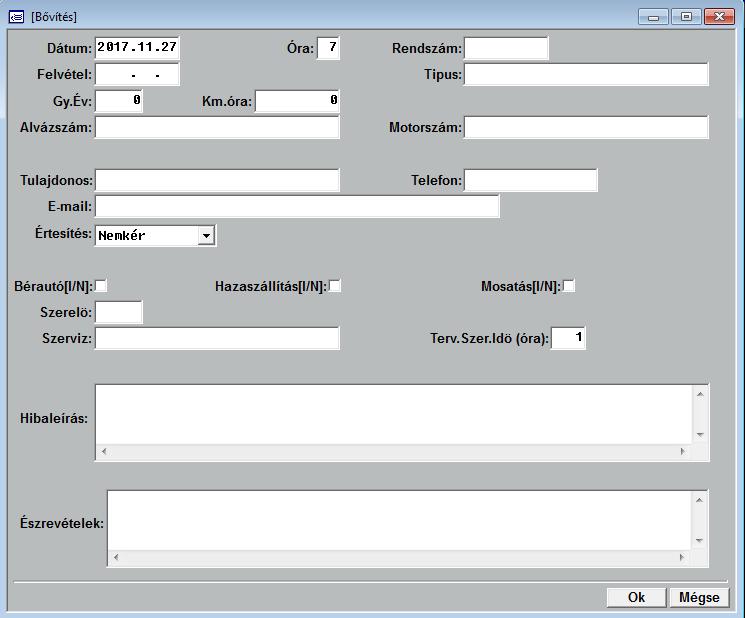The width and height of the screenshot is (745, 618).
Task: Enable the Hazaszállítás[I/N] checkbox
Action: tap(335, 286)
